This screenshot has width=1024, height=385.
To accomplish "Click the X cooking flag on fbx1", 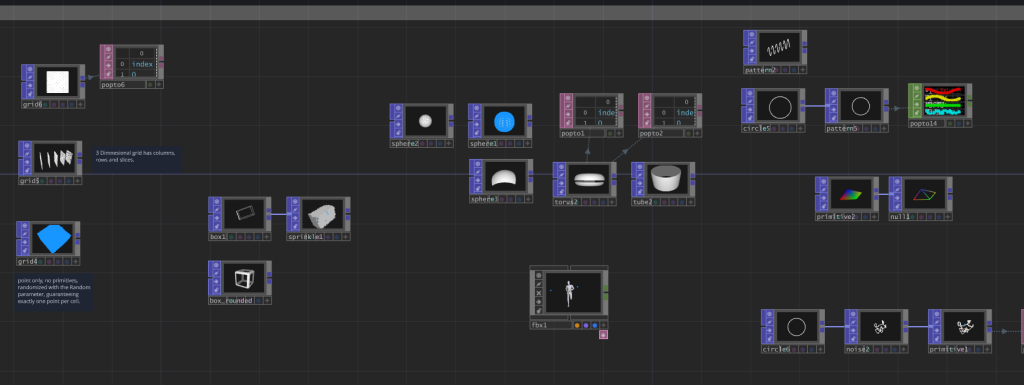I will (539, 293).
